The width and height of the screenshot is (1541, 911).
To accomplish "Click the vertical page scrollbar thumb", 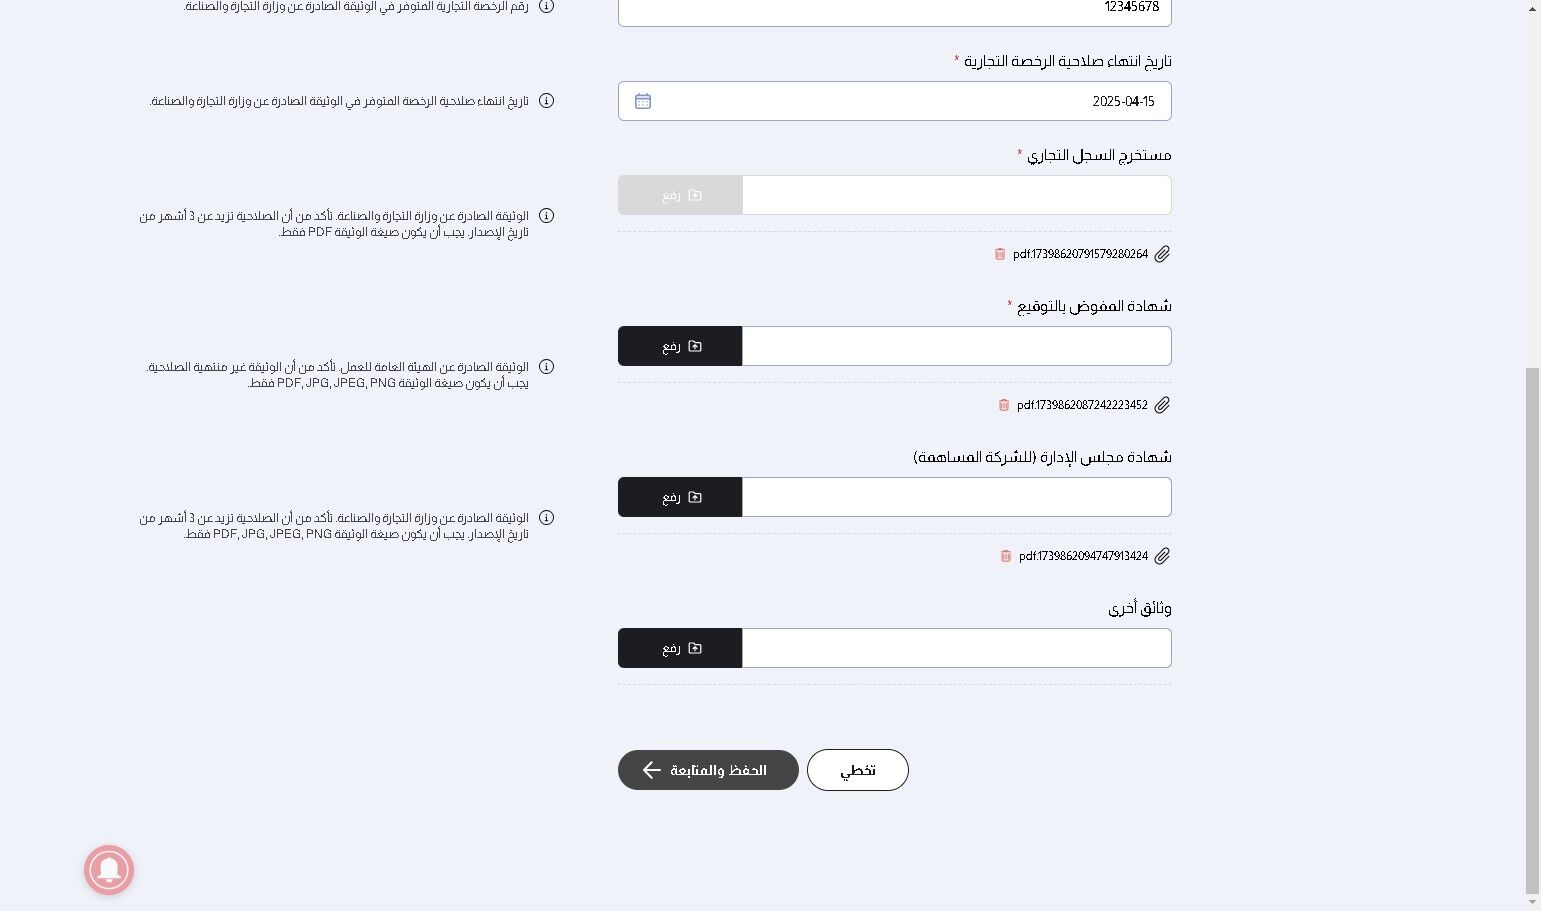I will [x=1532, y=630].
